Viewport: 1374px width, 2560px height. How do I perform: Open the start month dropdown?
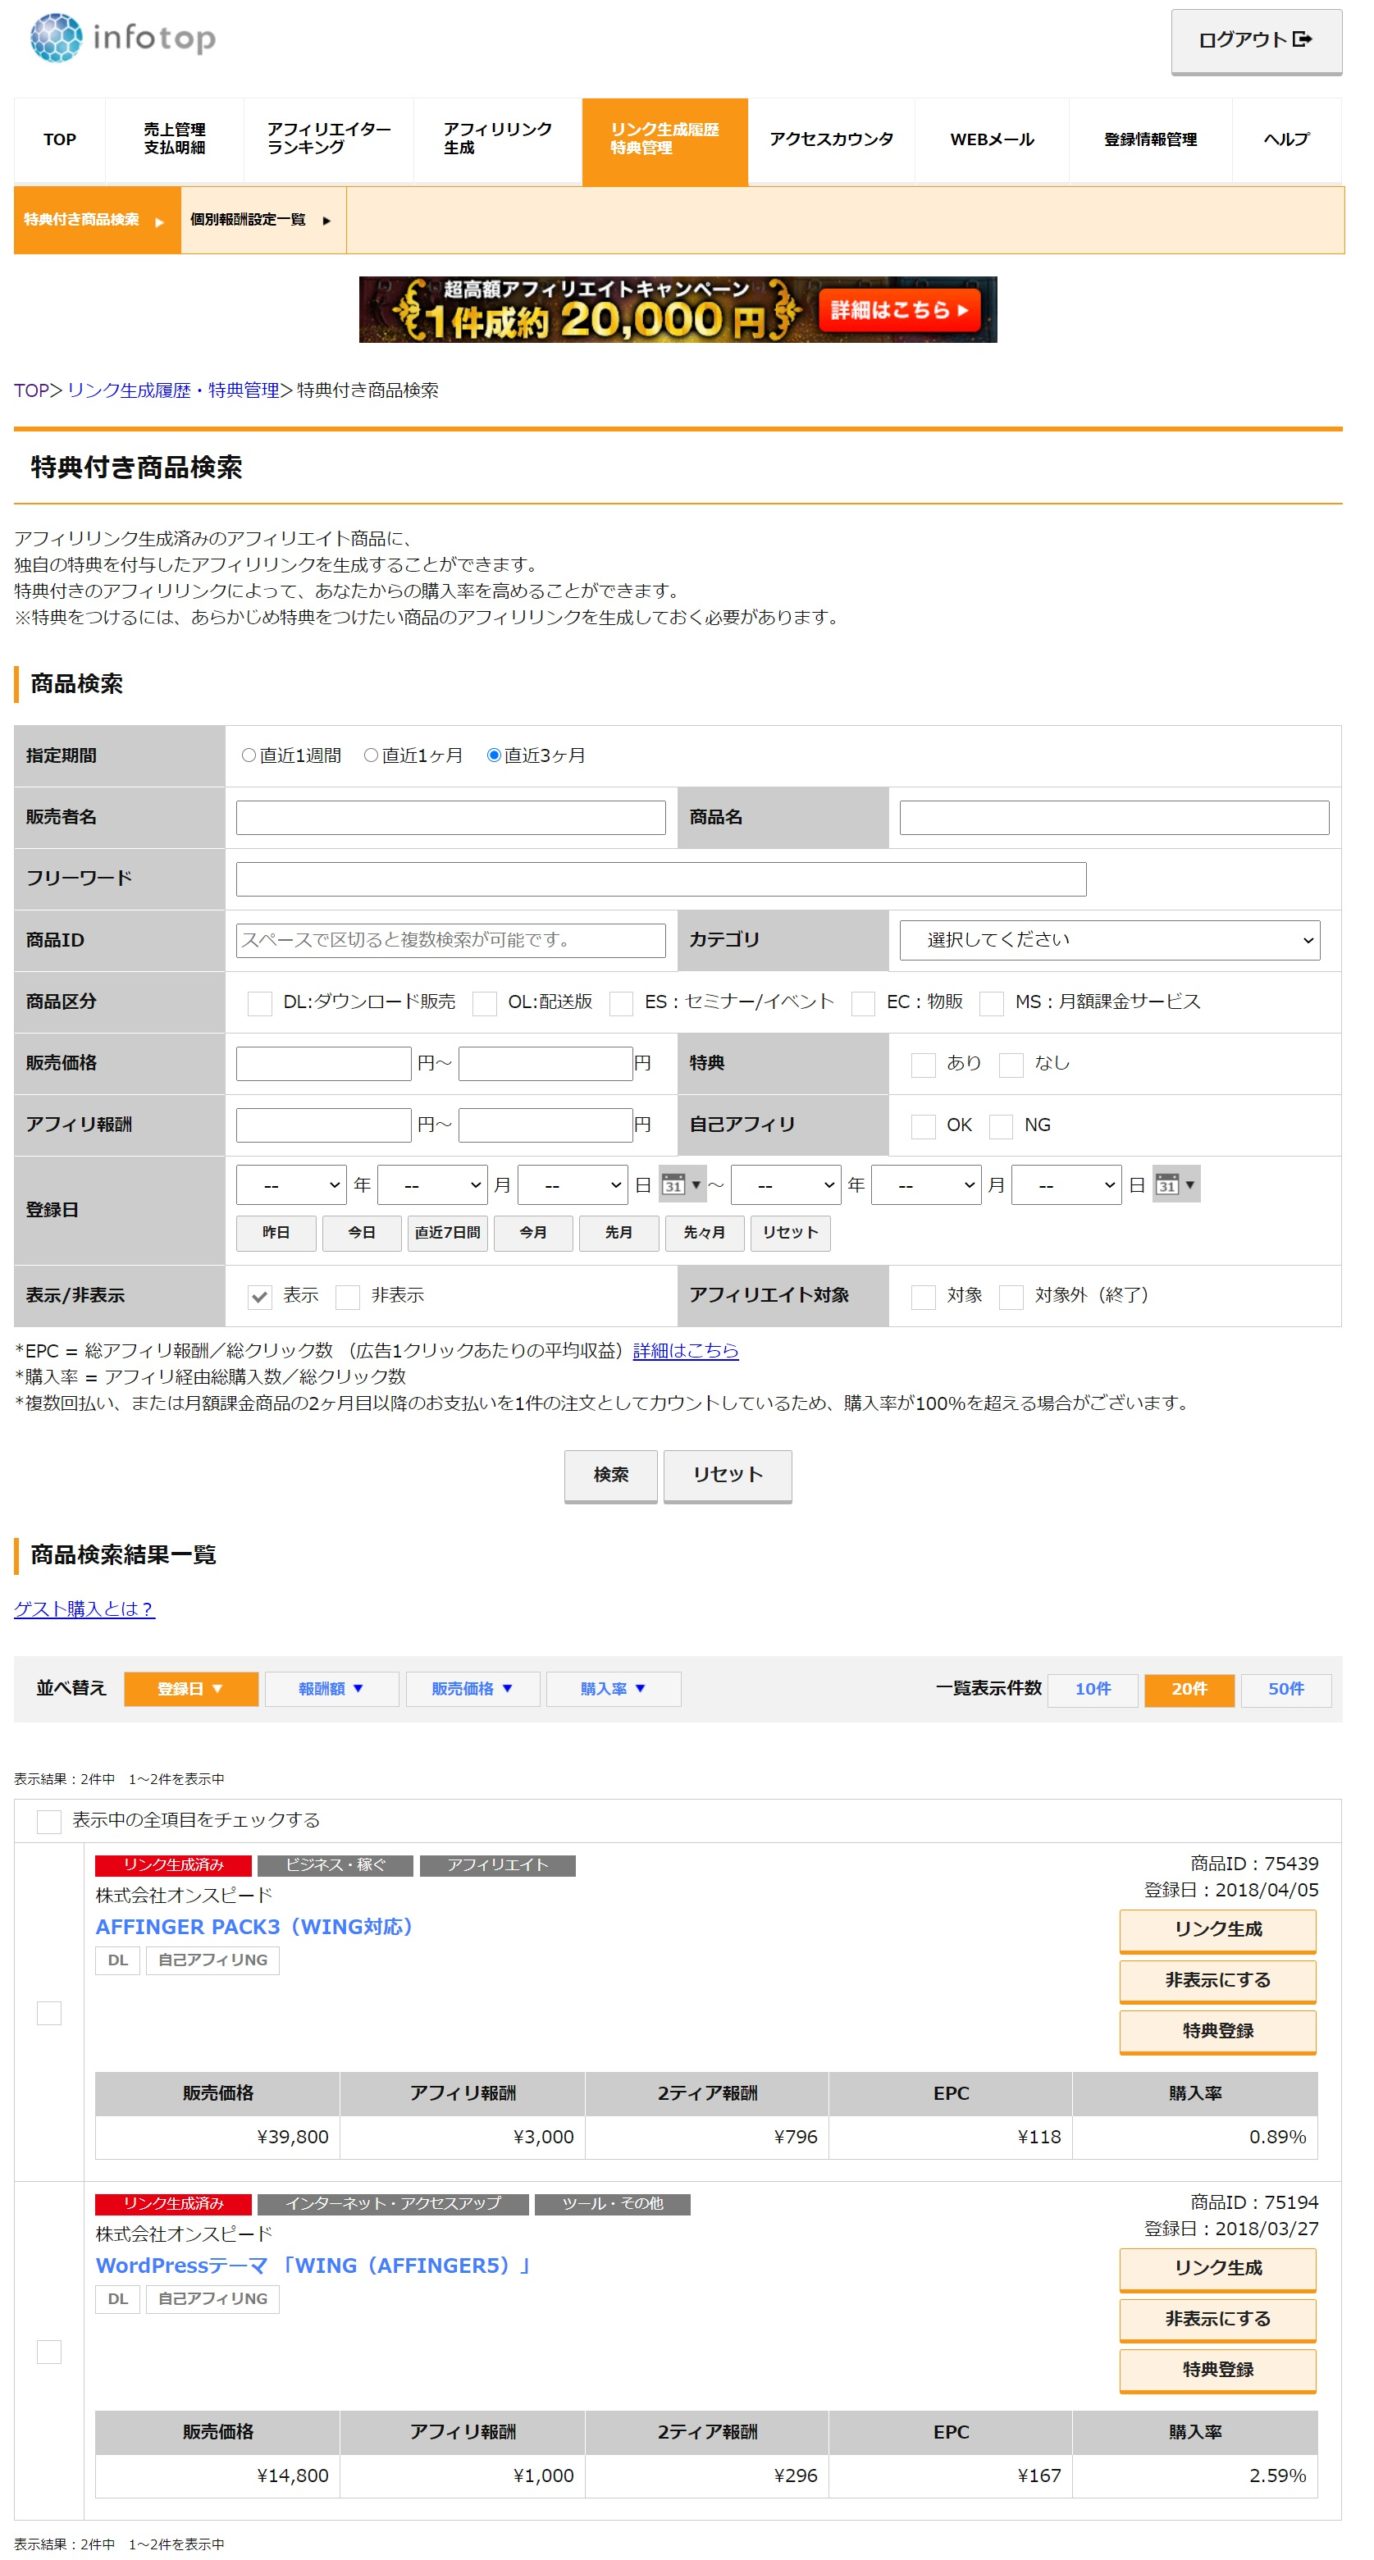[432, 1185]
